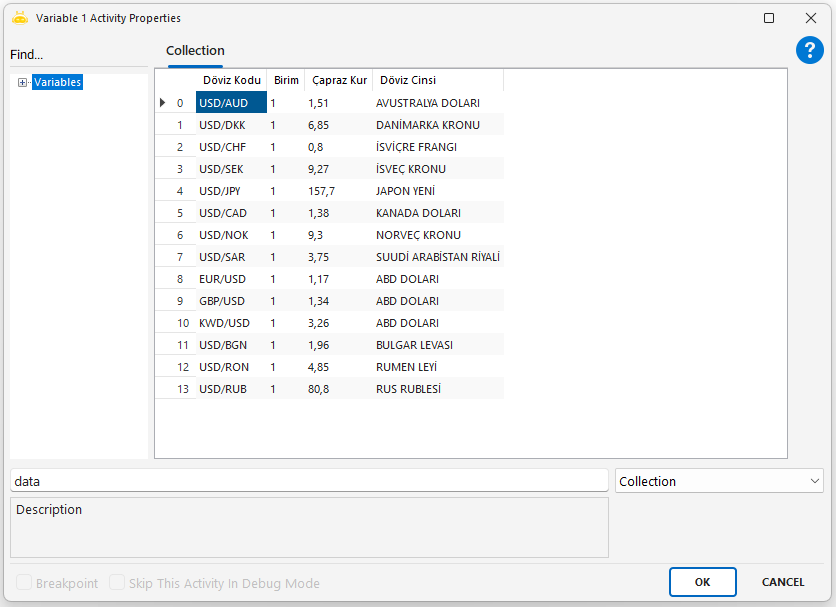Viewport: 836px width, 607px height.
Task: Toggle Skip This Activity In Debug Mode
Action: pyautogui.click(x=117, y=583)
